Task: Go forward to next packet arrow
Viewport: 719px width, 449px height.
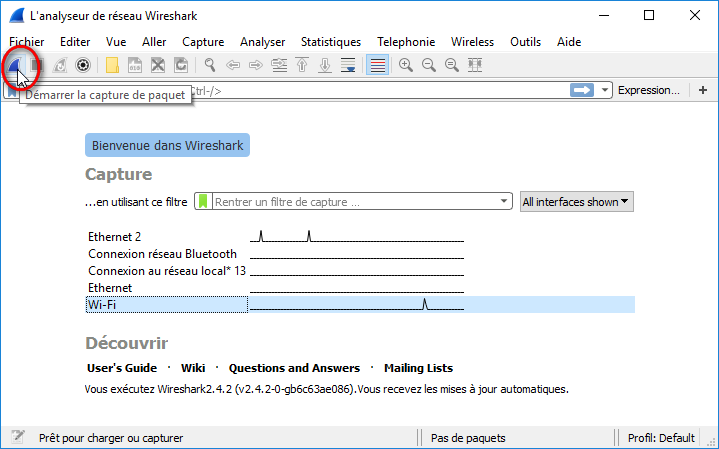Action: click(x=256, y=65)
